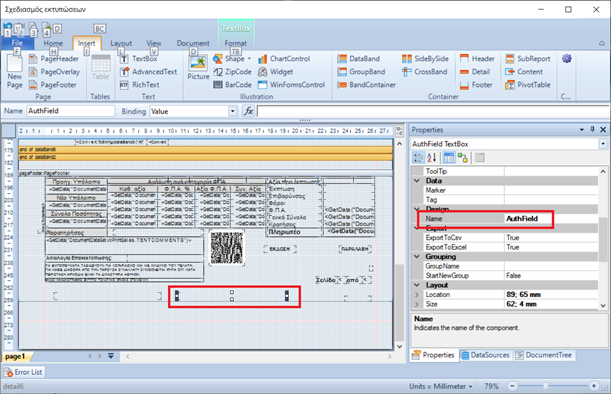Insert a ChartControl
612x395 pixels.
pyautogui.click(x=284, y=59)
